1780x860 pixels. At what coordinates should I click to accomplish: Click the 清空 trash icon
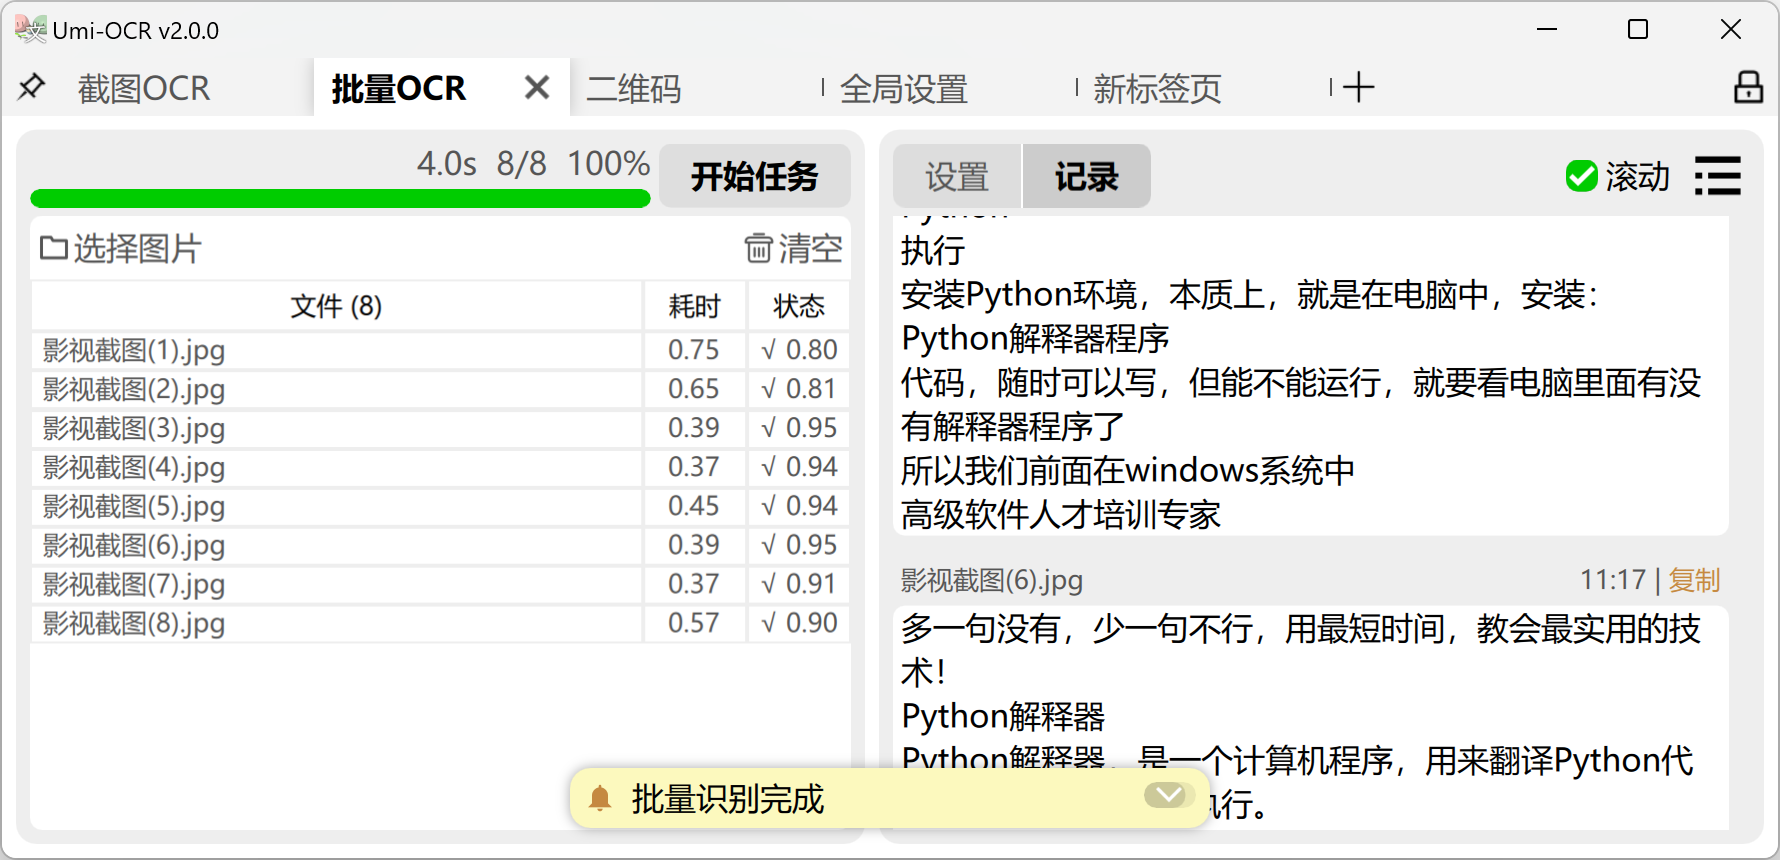[x=758, y=248]
